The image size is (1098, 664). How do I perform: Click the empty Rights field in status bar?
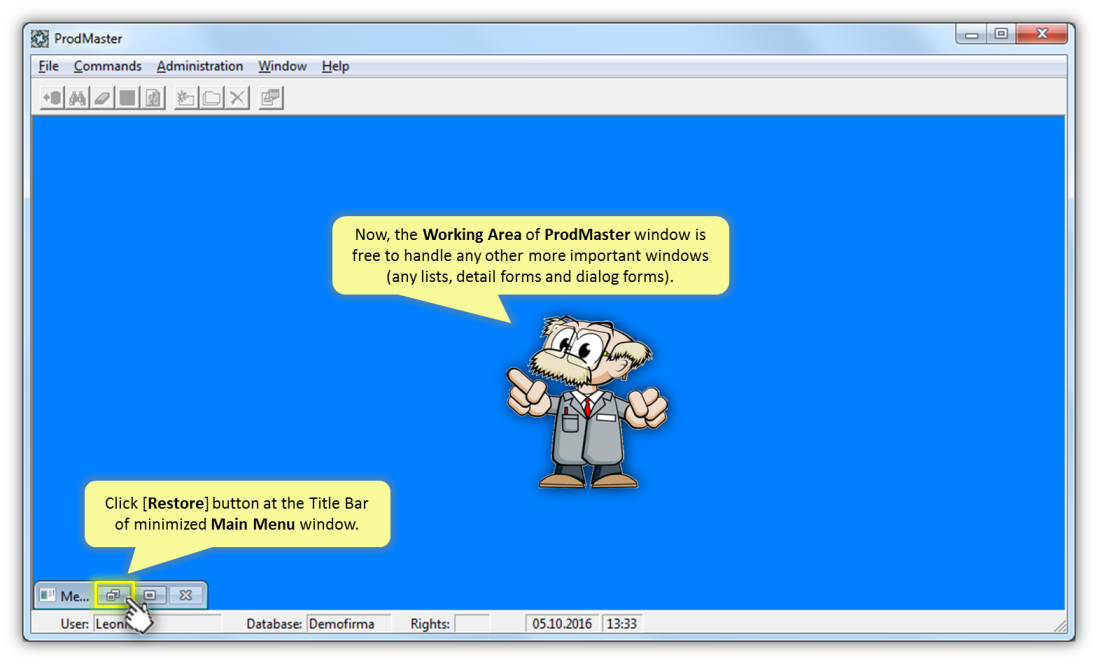point(472,623)
